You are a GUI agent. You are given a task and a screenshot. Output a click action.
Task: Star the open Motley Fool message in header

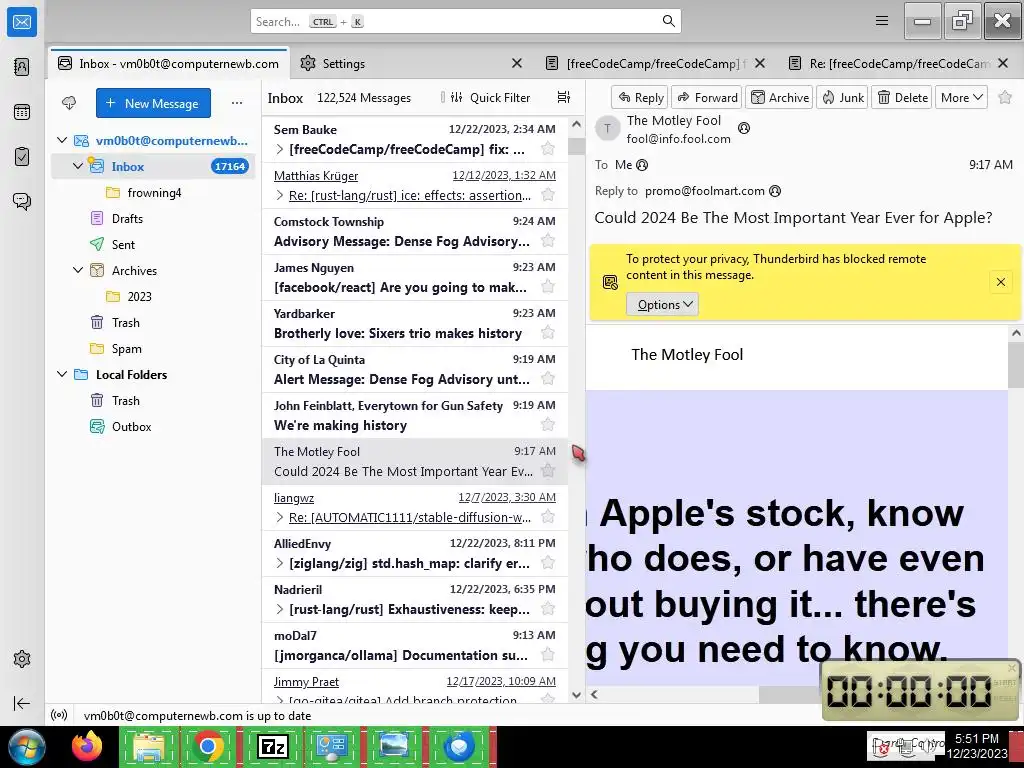click(1005, 97)
